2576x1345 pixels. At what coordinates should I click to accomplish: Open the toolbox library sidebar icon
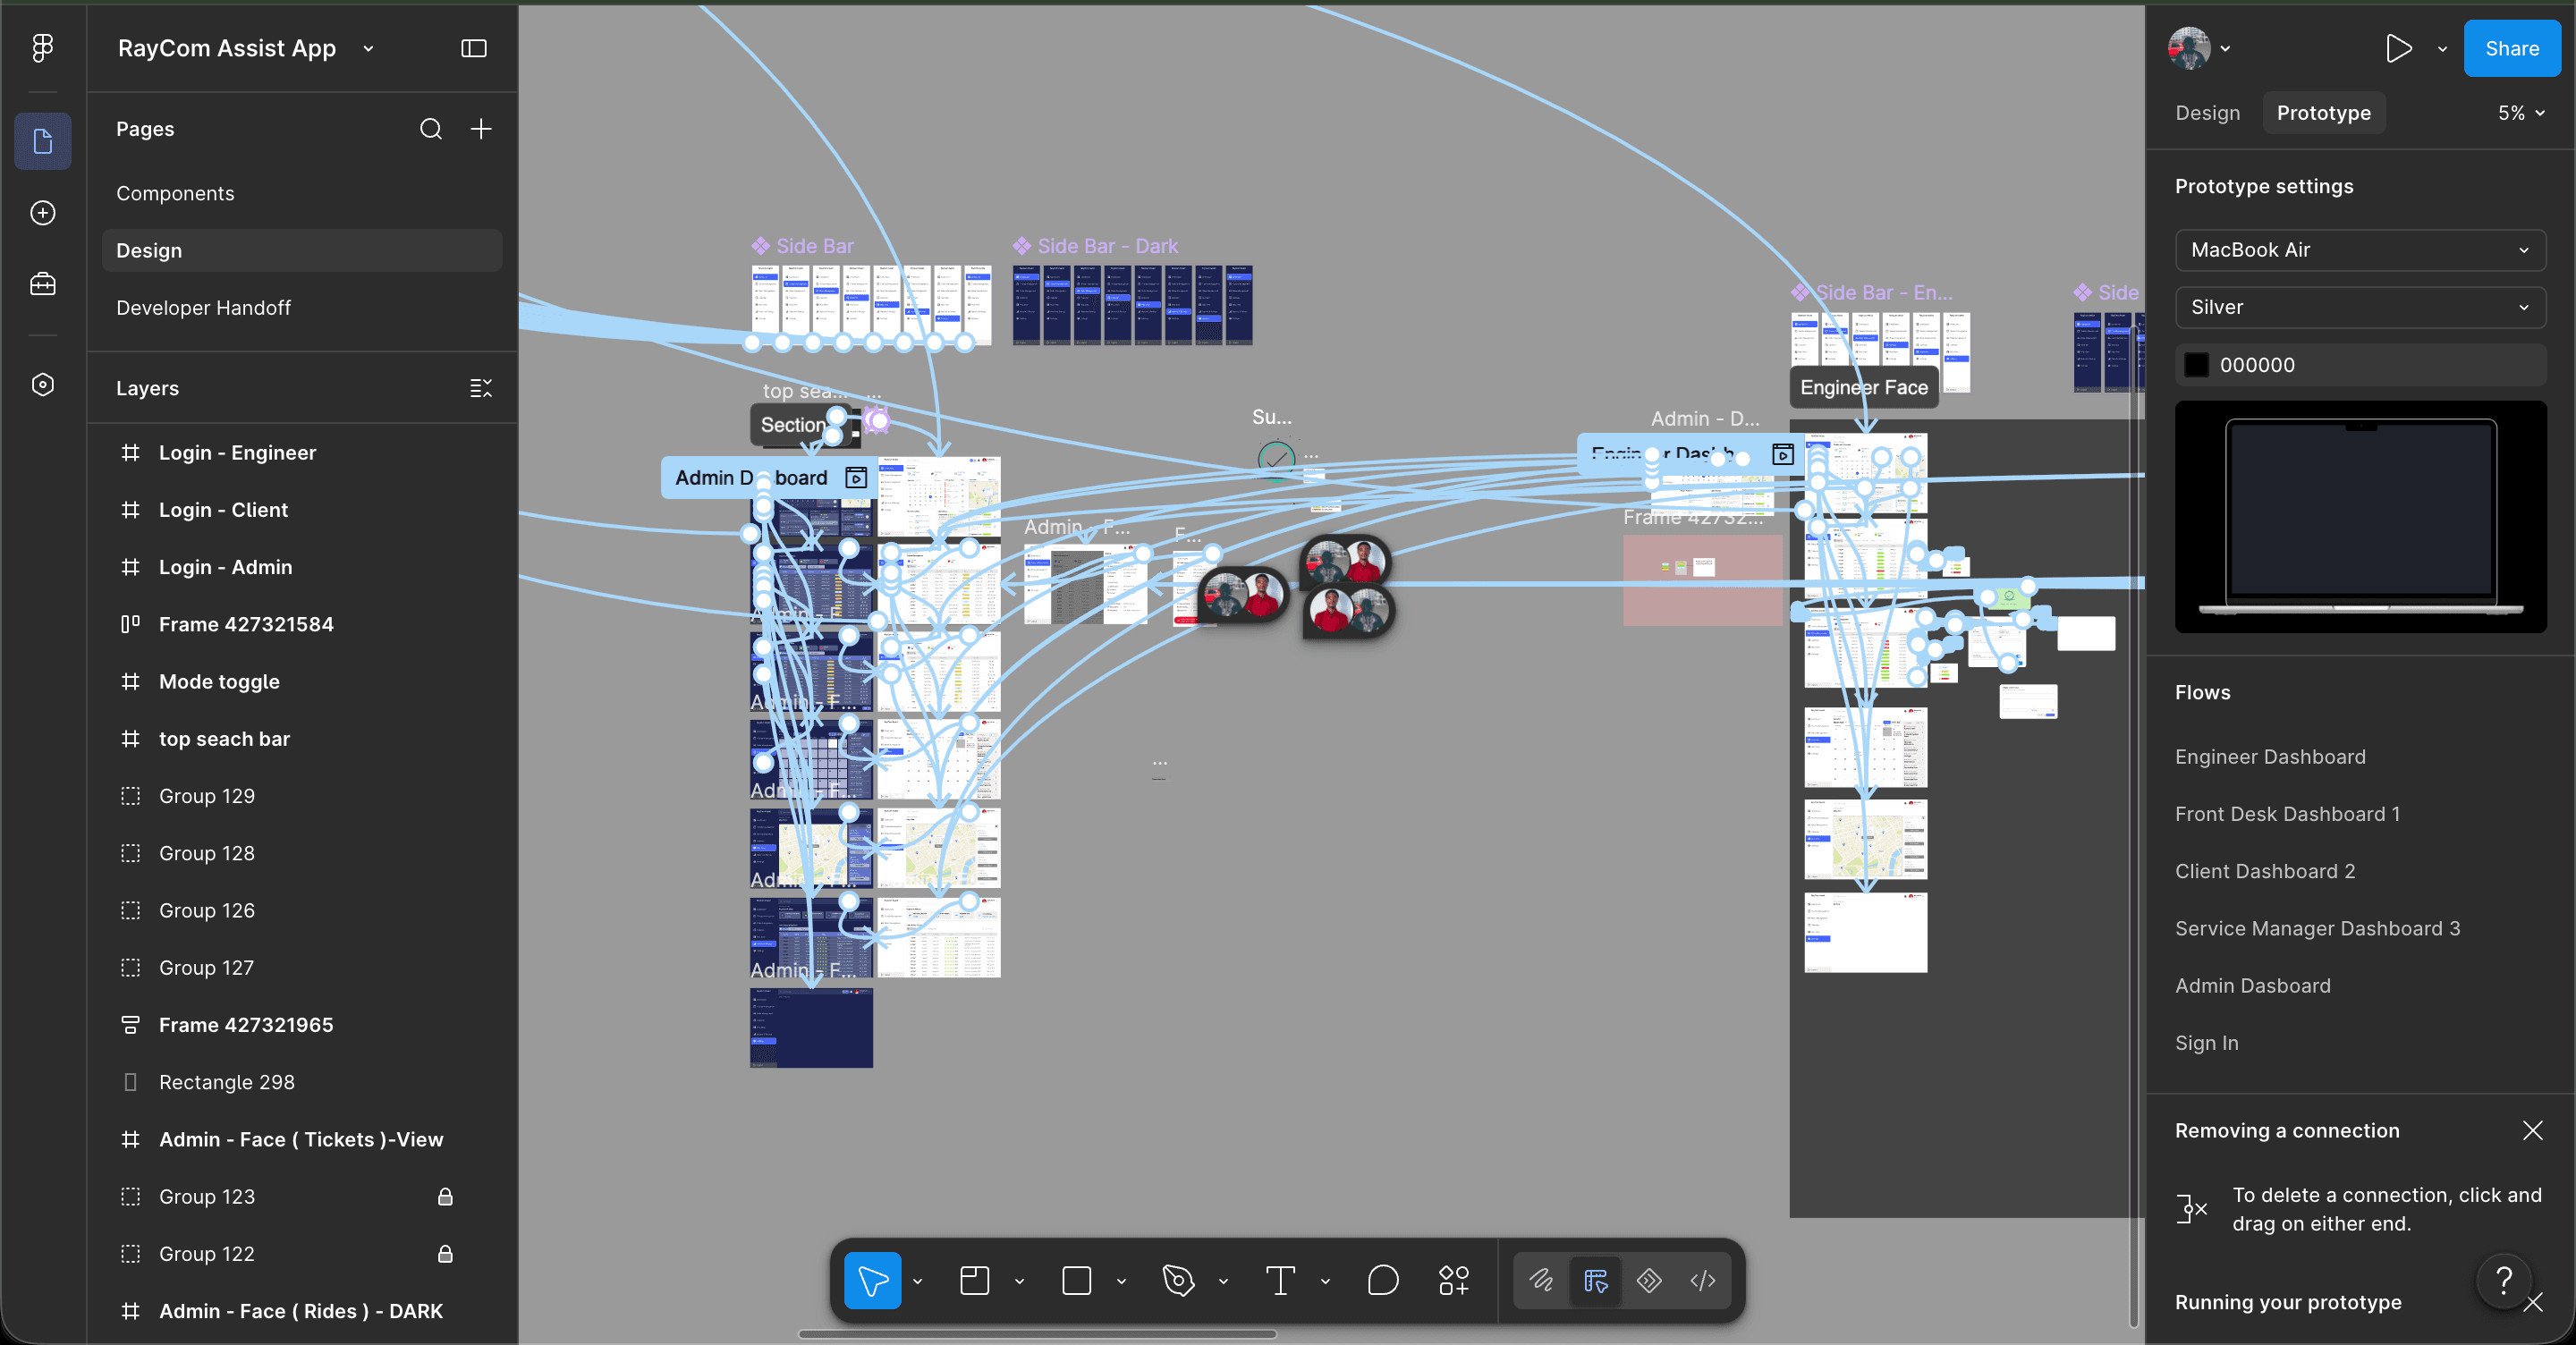tap(42, 284)
